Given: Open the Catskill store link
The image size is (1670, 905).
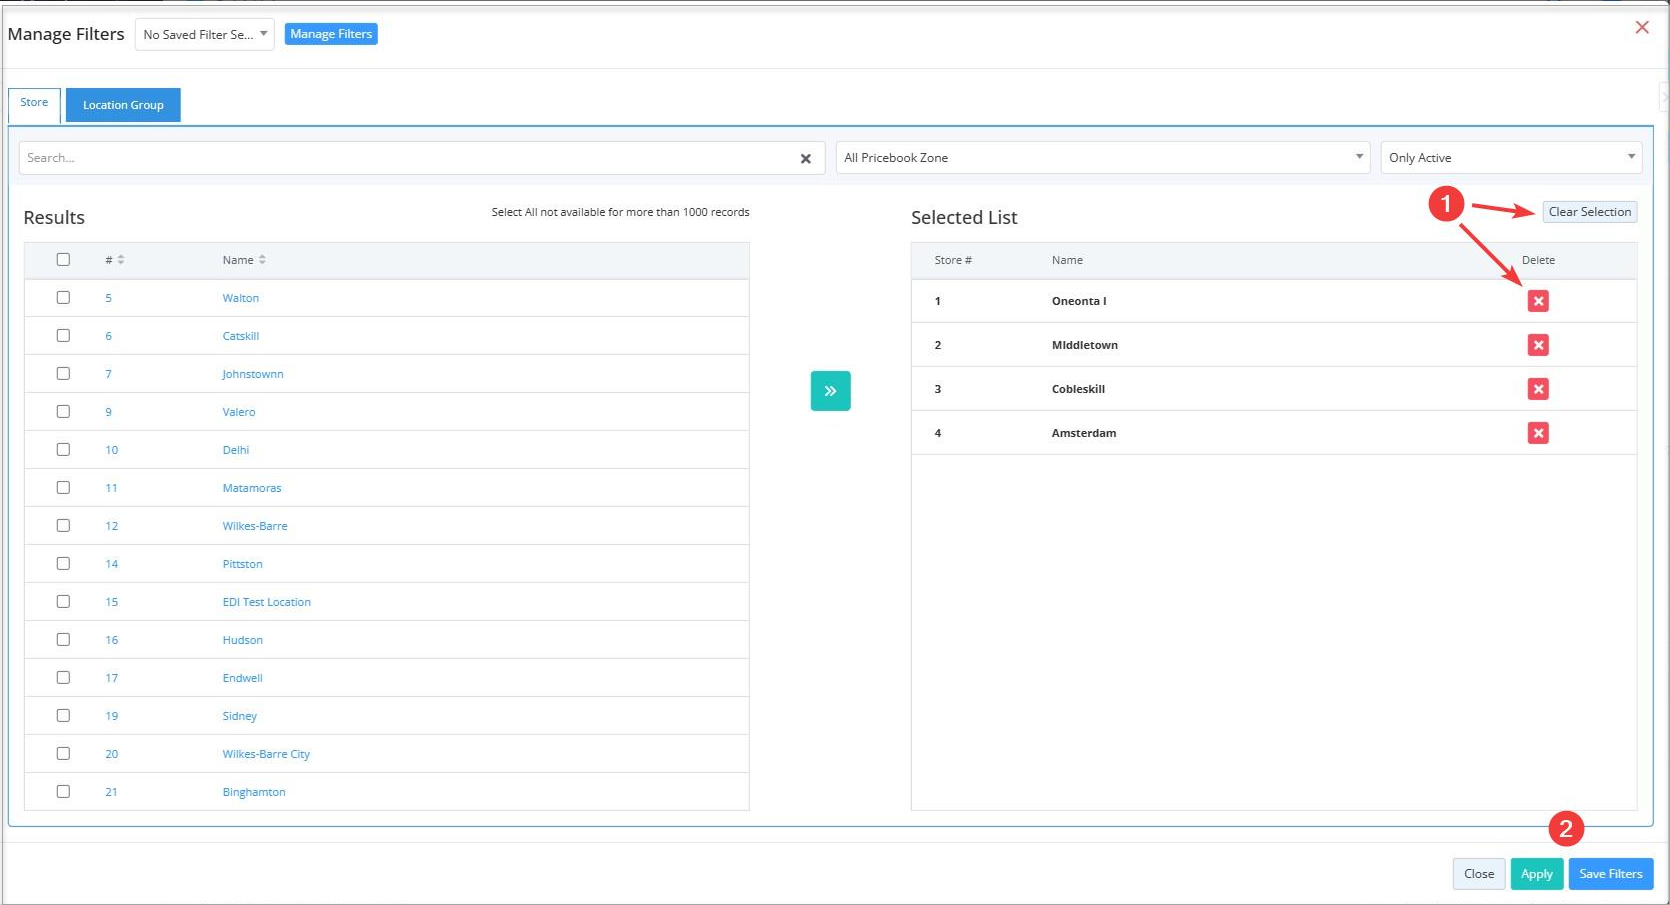Looking at the screenshot, I should 241,336.
